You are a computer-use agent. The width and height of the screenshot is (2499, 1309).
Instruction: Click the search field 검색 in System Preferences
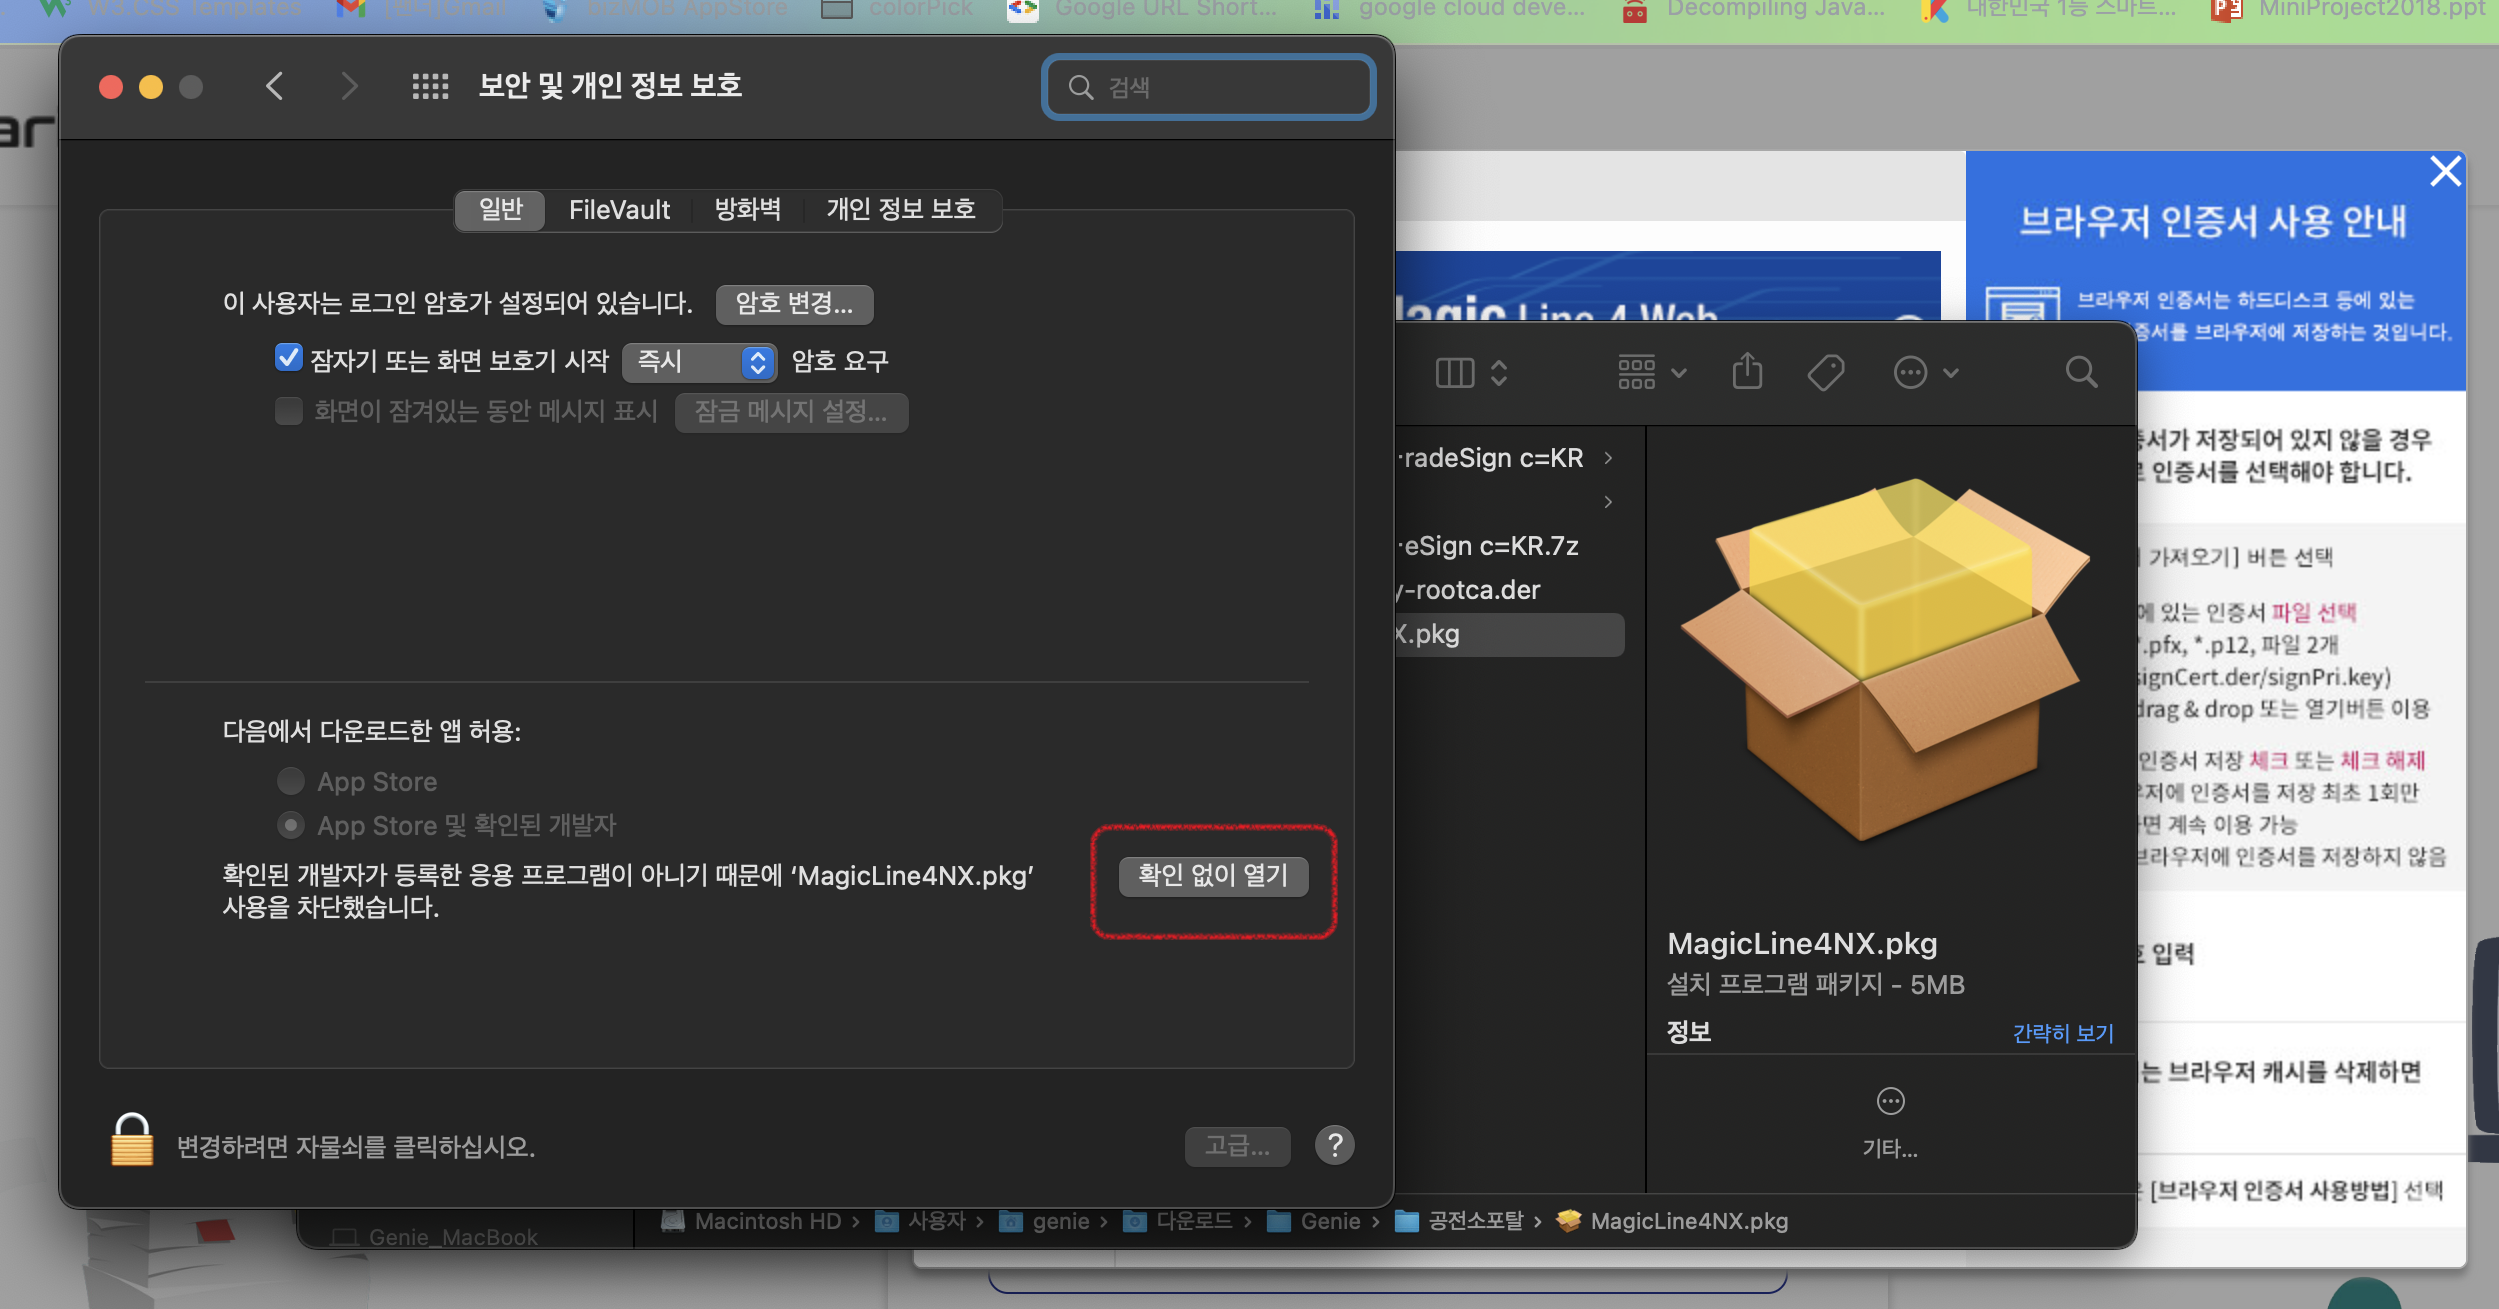click(1208, 87)
